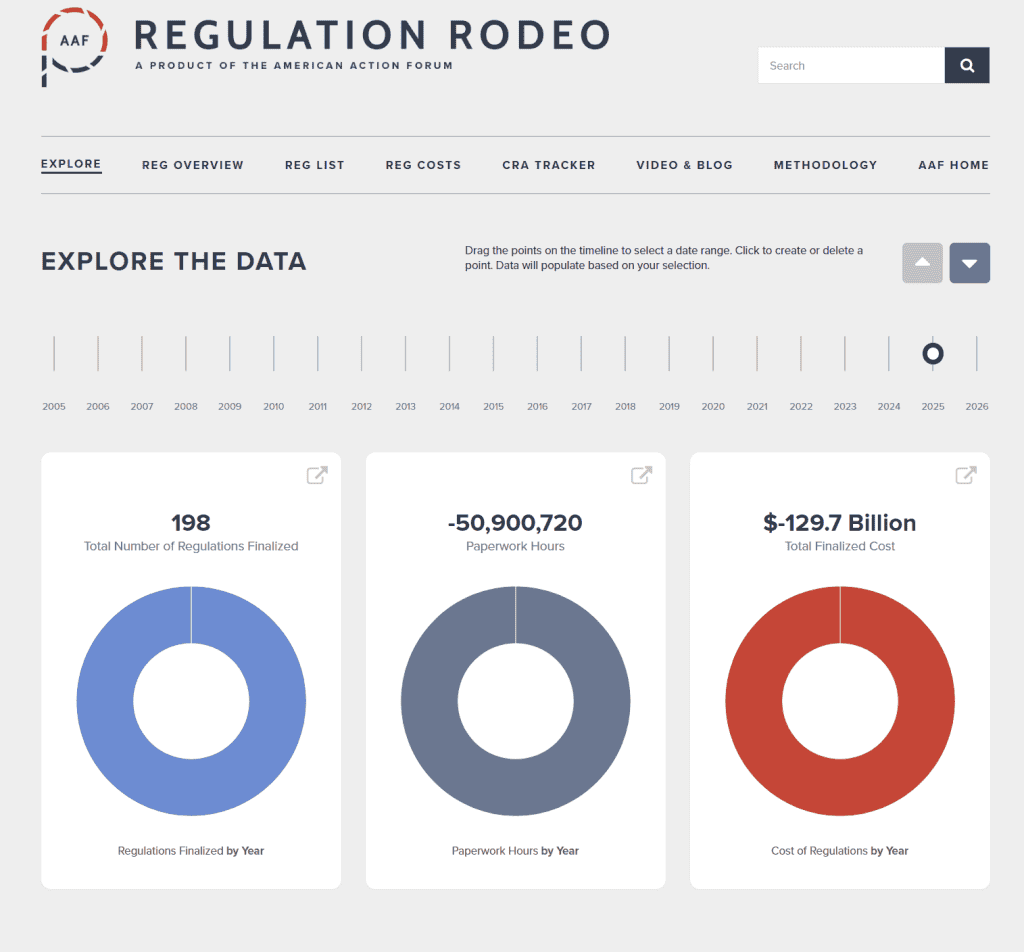The height and width of the screenshot is (952, 1024).
Task: Select the REG COSTS menu item
Action: point(423,165)
